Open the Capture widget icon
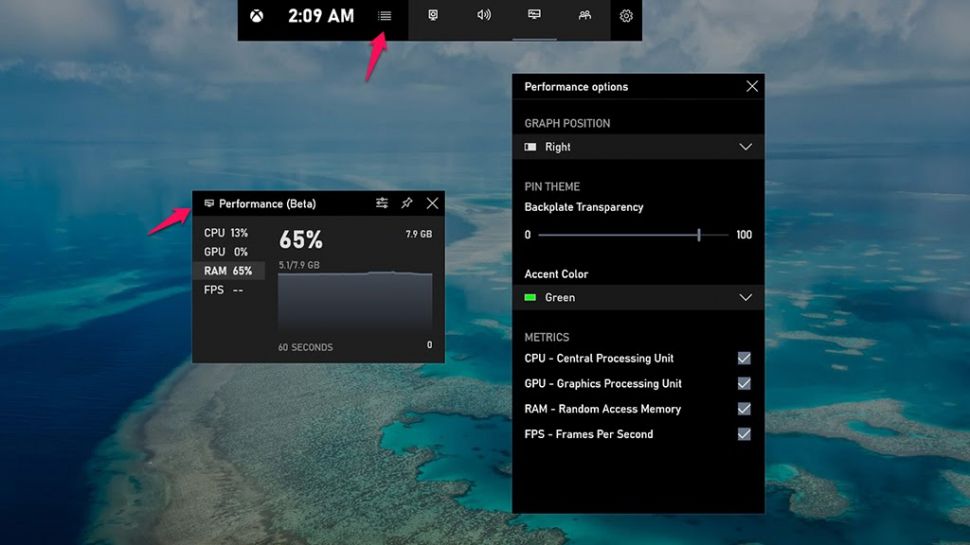Screen dimensions: 970x545 pyautogui.click(x=433, y=16)
